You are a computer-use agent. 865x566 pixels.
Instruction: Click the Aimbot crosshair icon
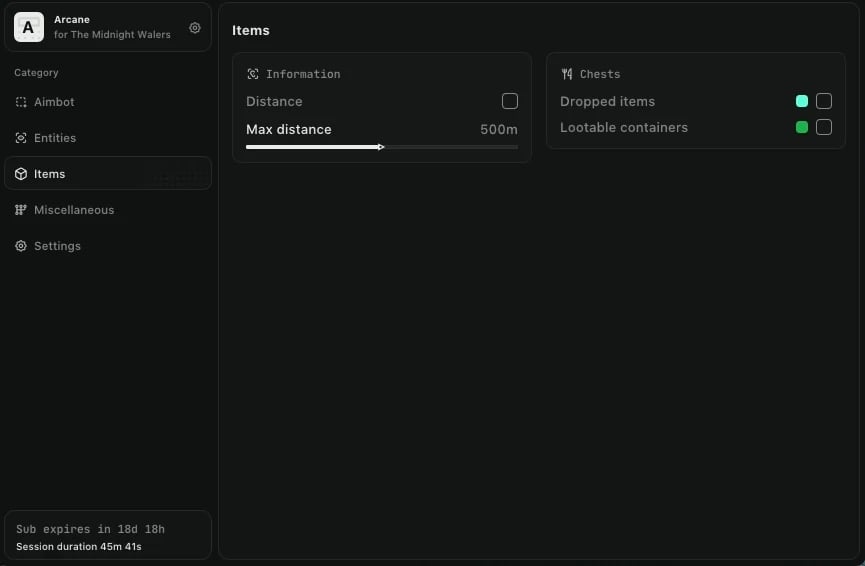[21, 102]
